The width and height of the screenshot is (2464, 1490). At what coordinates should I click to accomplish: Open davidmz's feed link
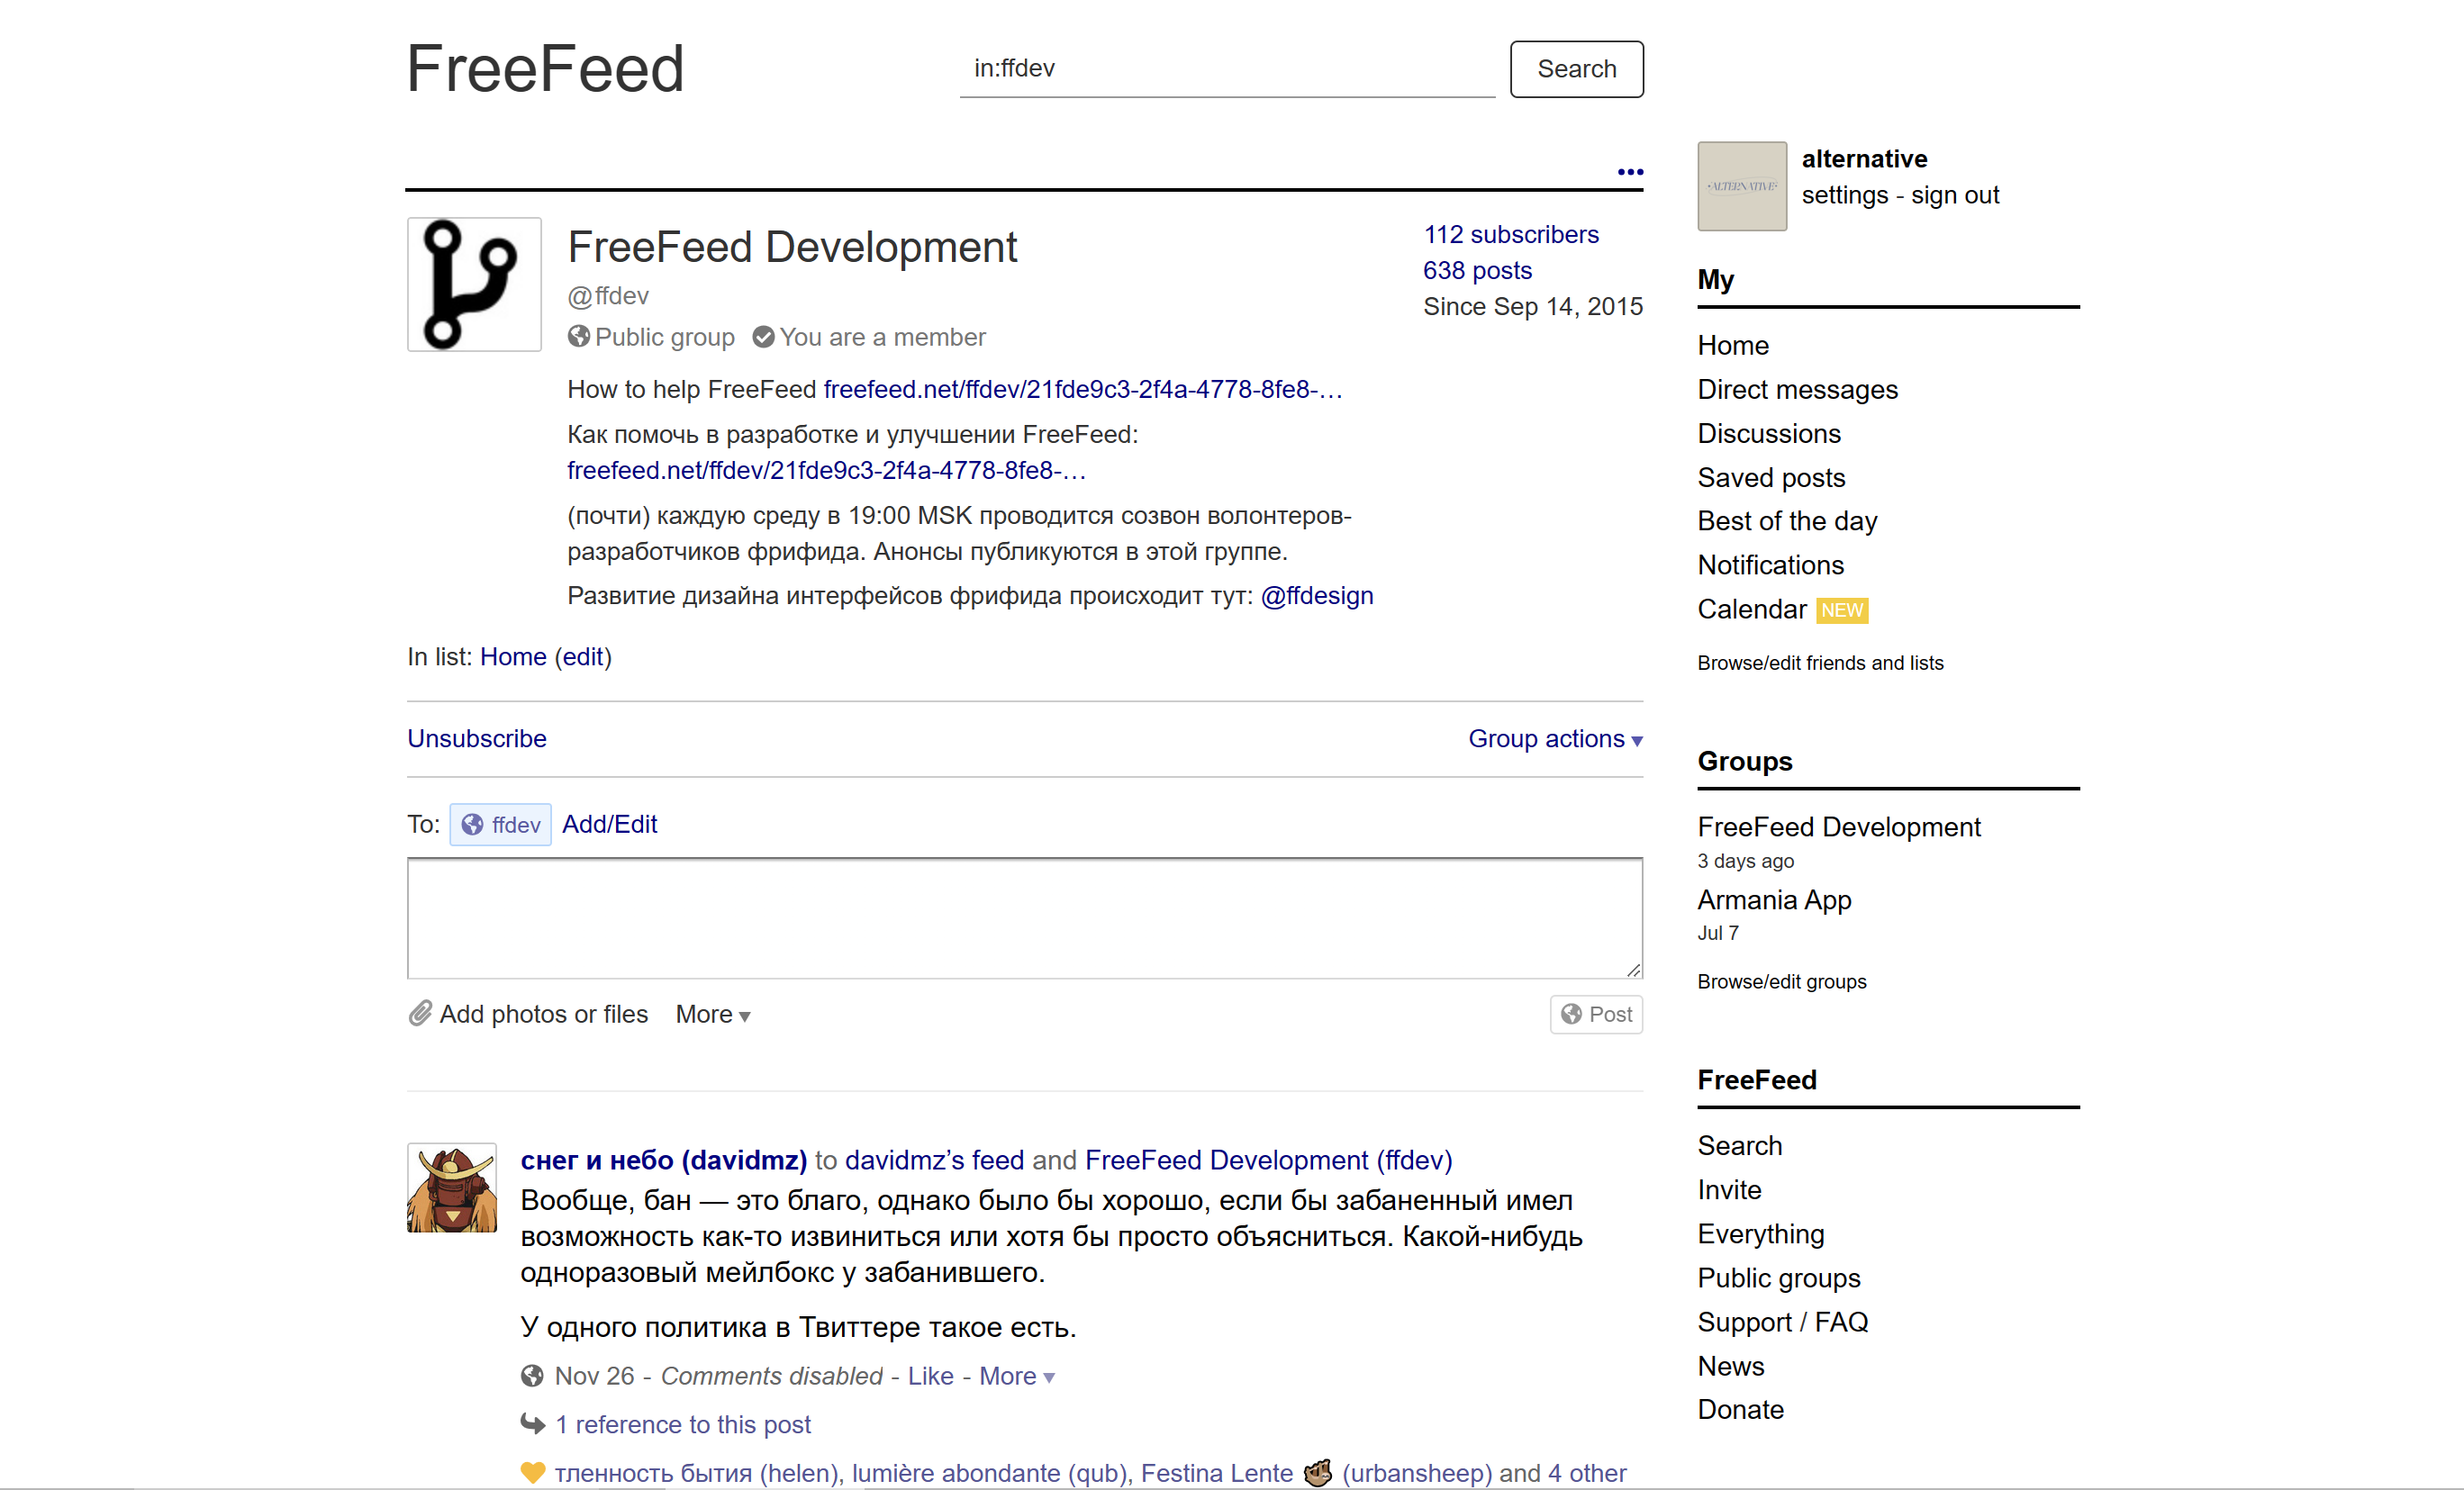click(x=934, y=1160)
